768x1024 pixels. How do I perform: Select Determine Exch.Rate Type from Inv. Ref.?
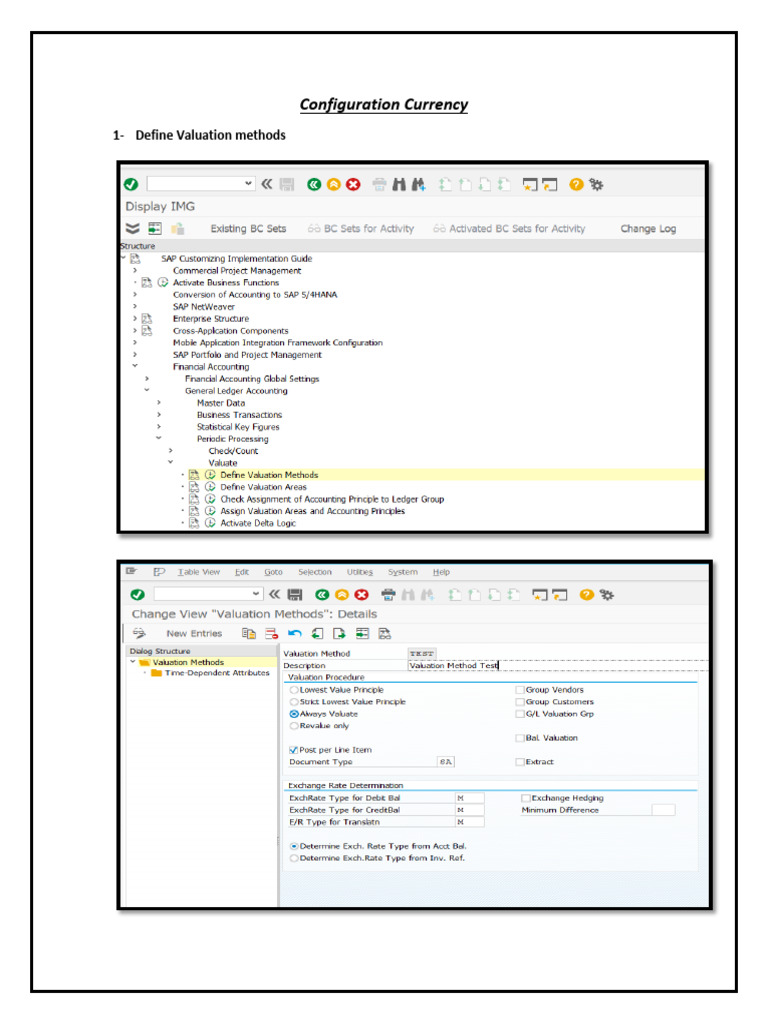294,858
